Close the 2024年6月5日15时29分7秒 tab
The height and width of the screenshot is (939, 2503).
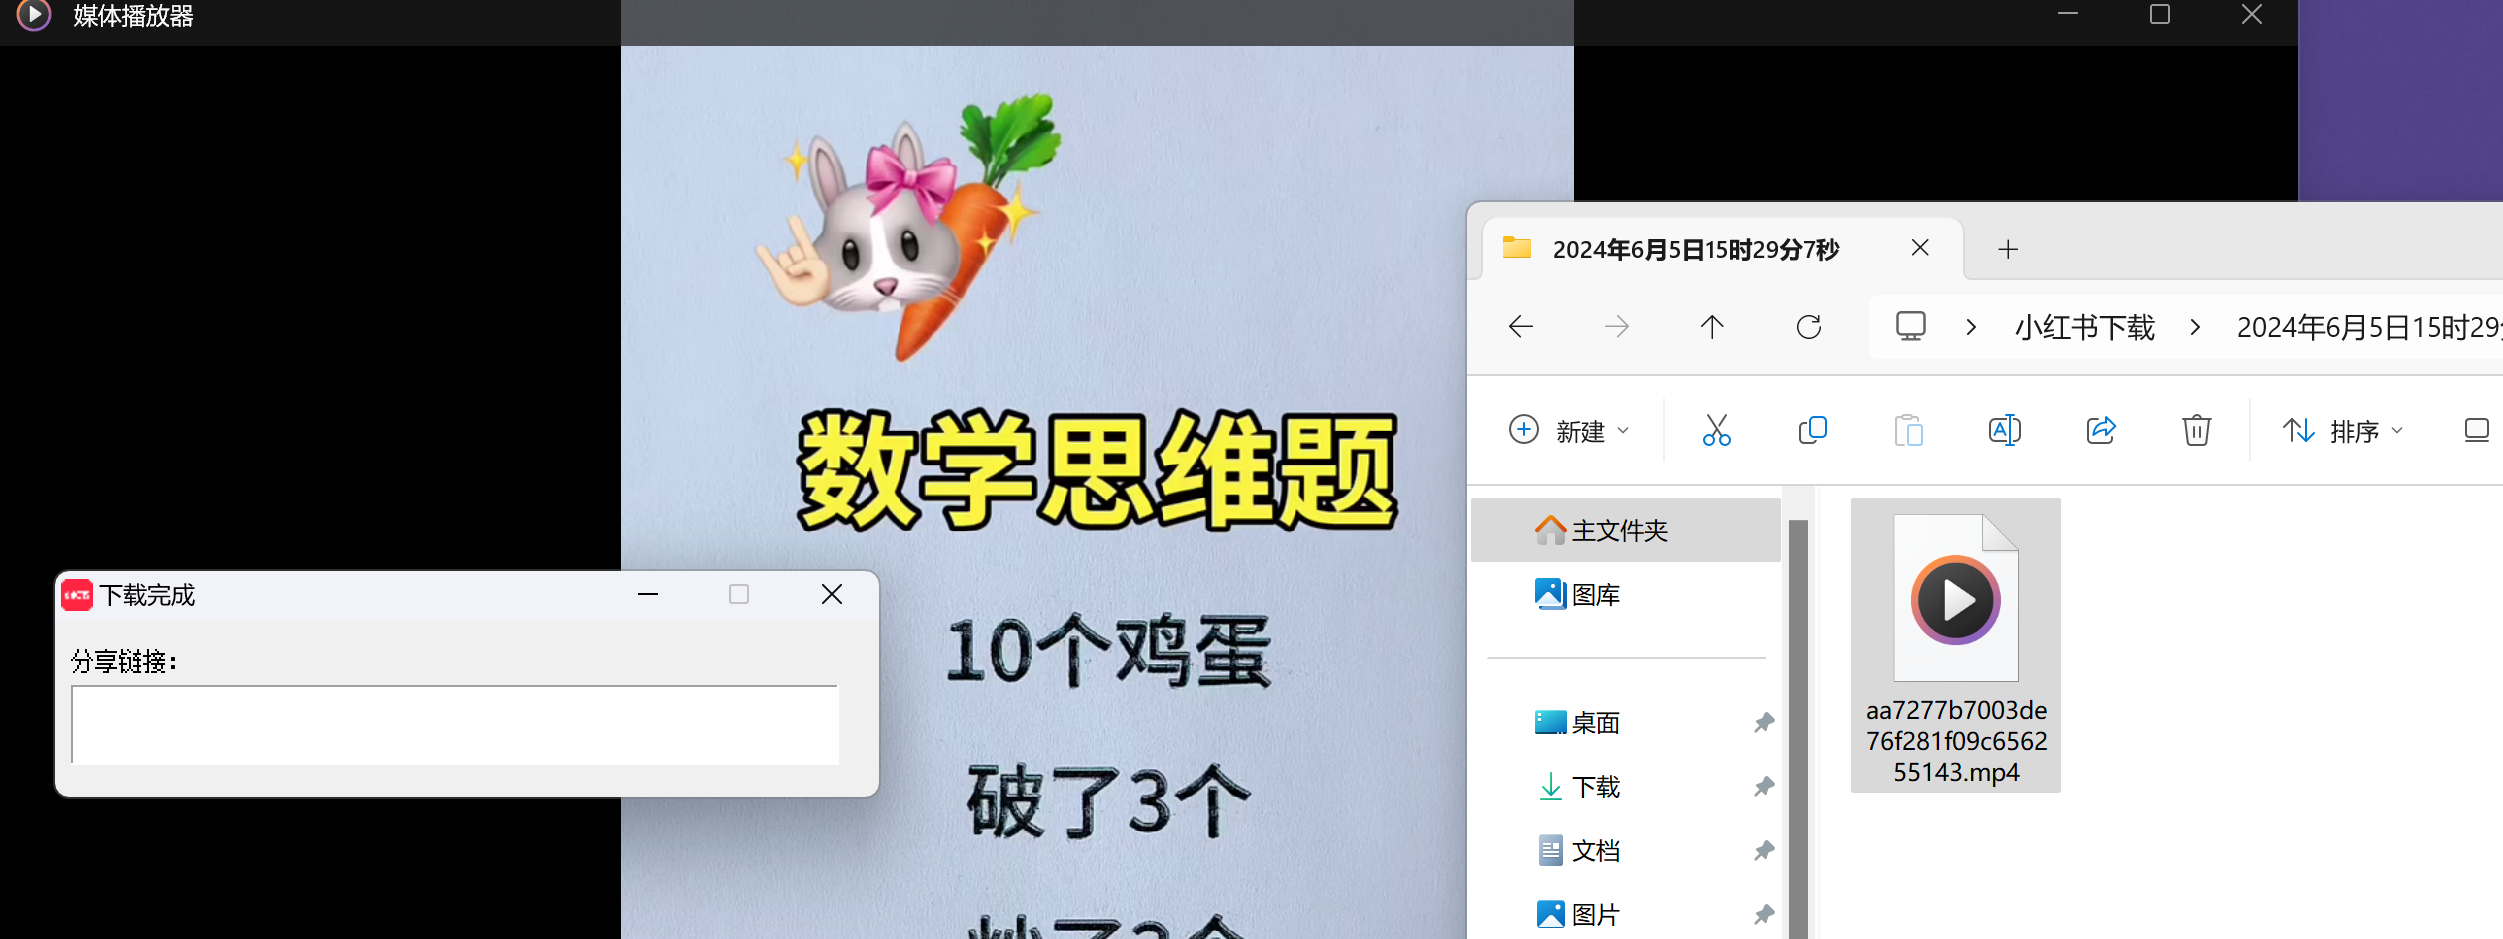coord(1920,248)
